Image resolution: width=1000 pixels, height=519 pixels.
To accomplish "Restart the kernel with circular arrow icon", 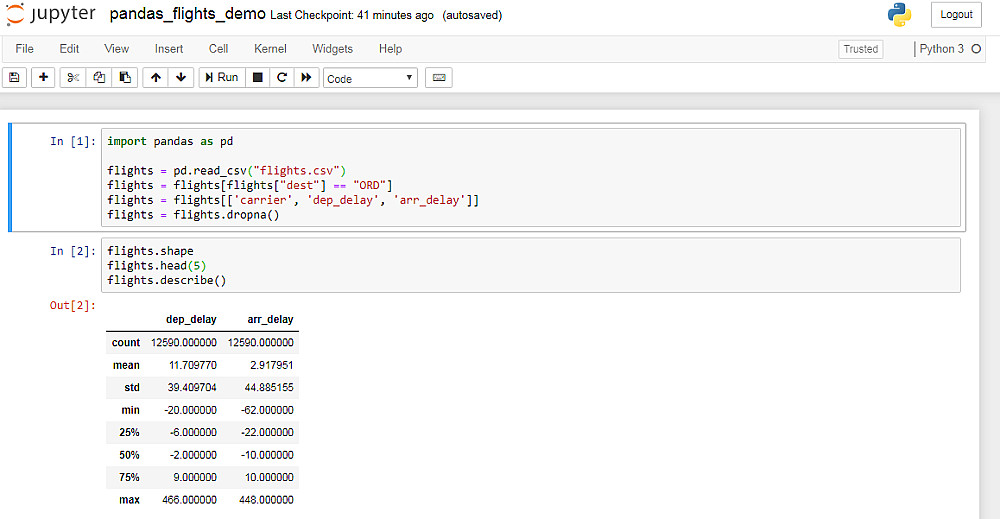I will [282, 78].
